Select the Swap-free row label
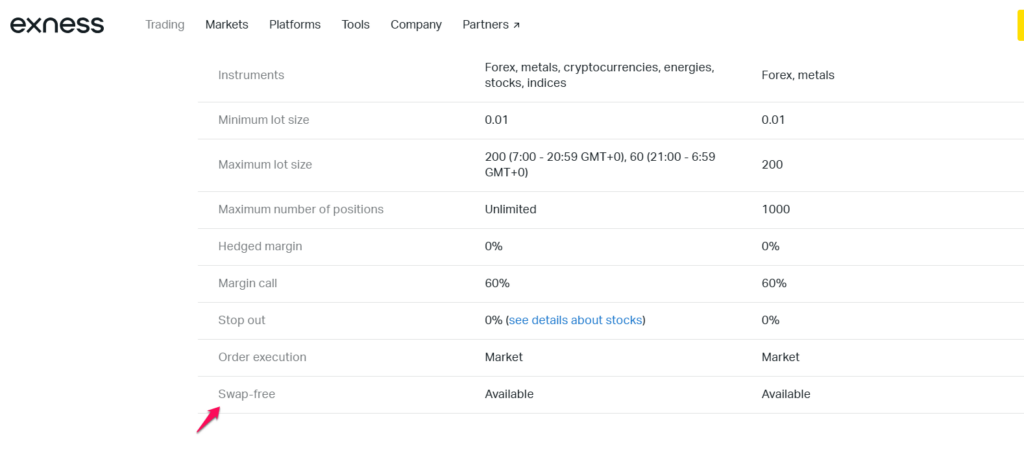The height and width of the screenshot is (459, 1024). [246, 394]
